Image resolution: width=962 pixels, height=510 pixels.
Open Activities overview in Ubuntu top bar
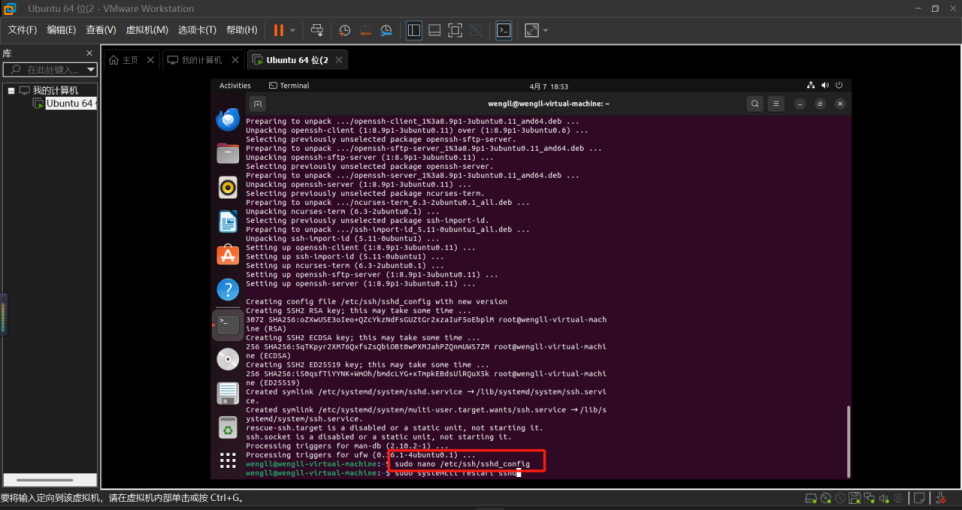click(235, 86)
